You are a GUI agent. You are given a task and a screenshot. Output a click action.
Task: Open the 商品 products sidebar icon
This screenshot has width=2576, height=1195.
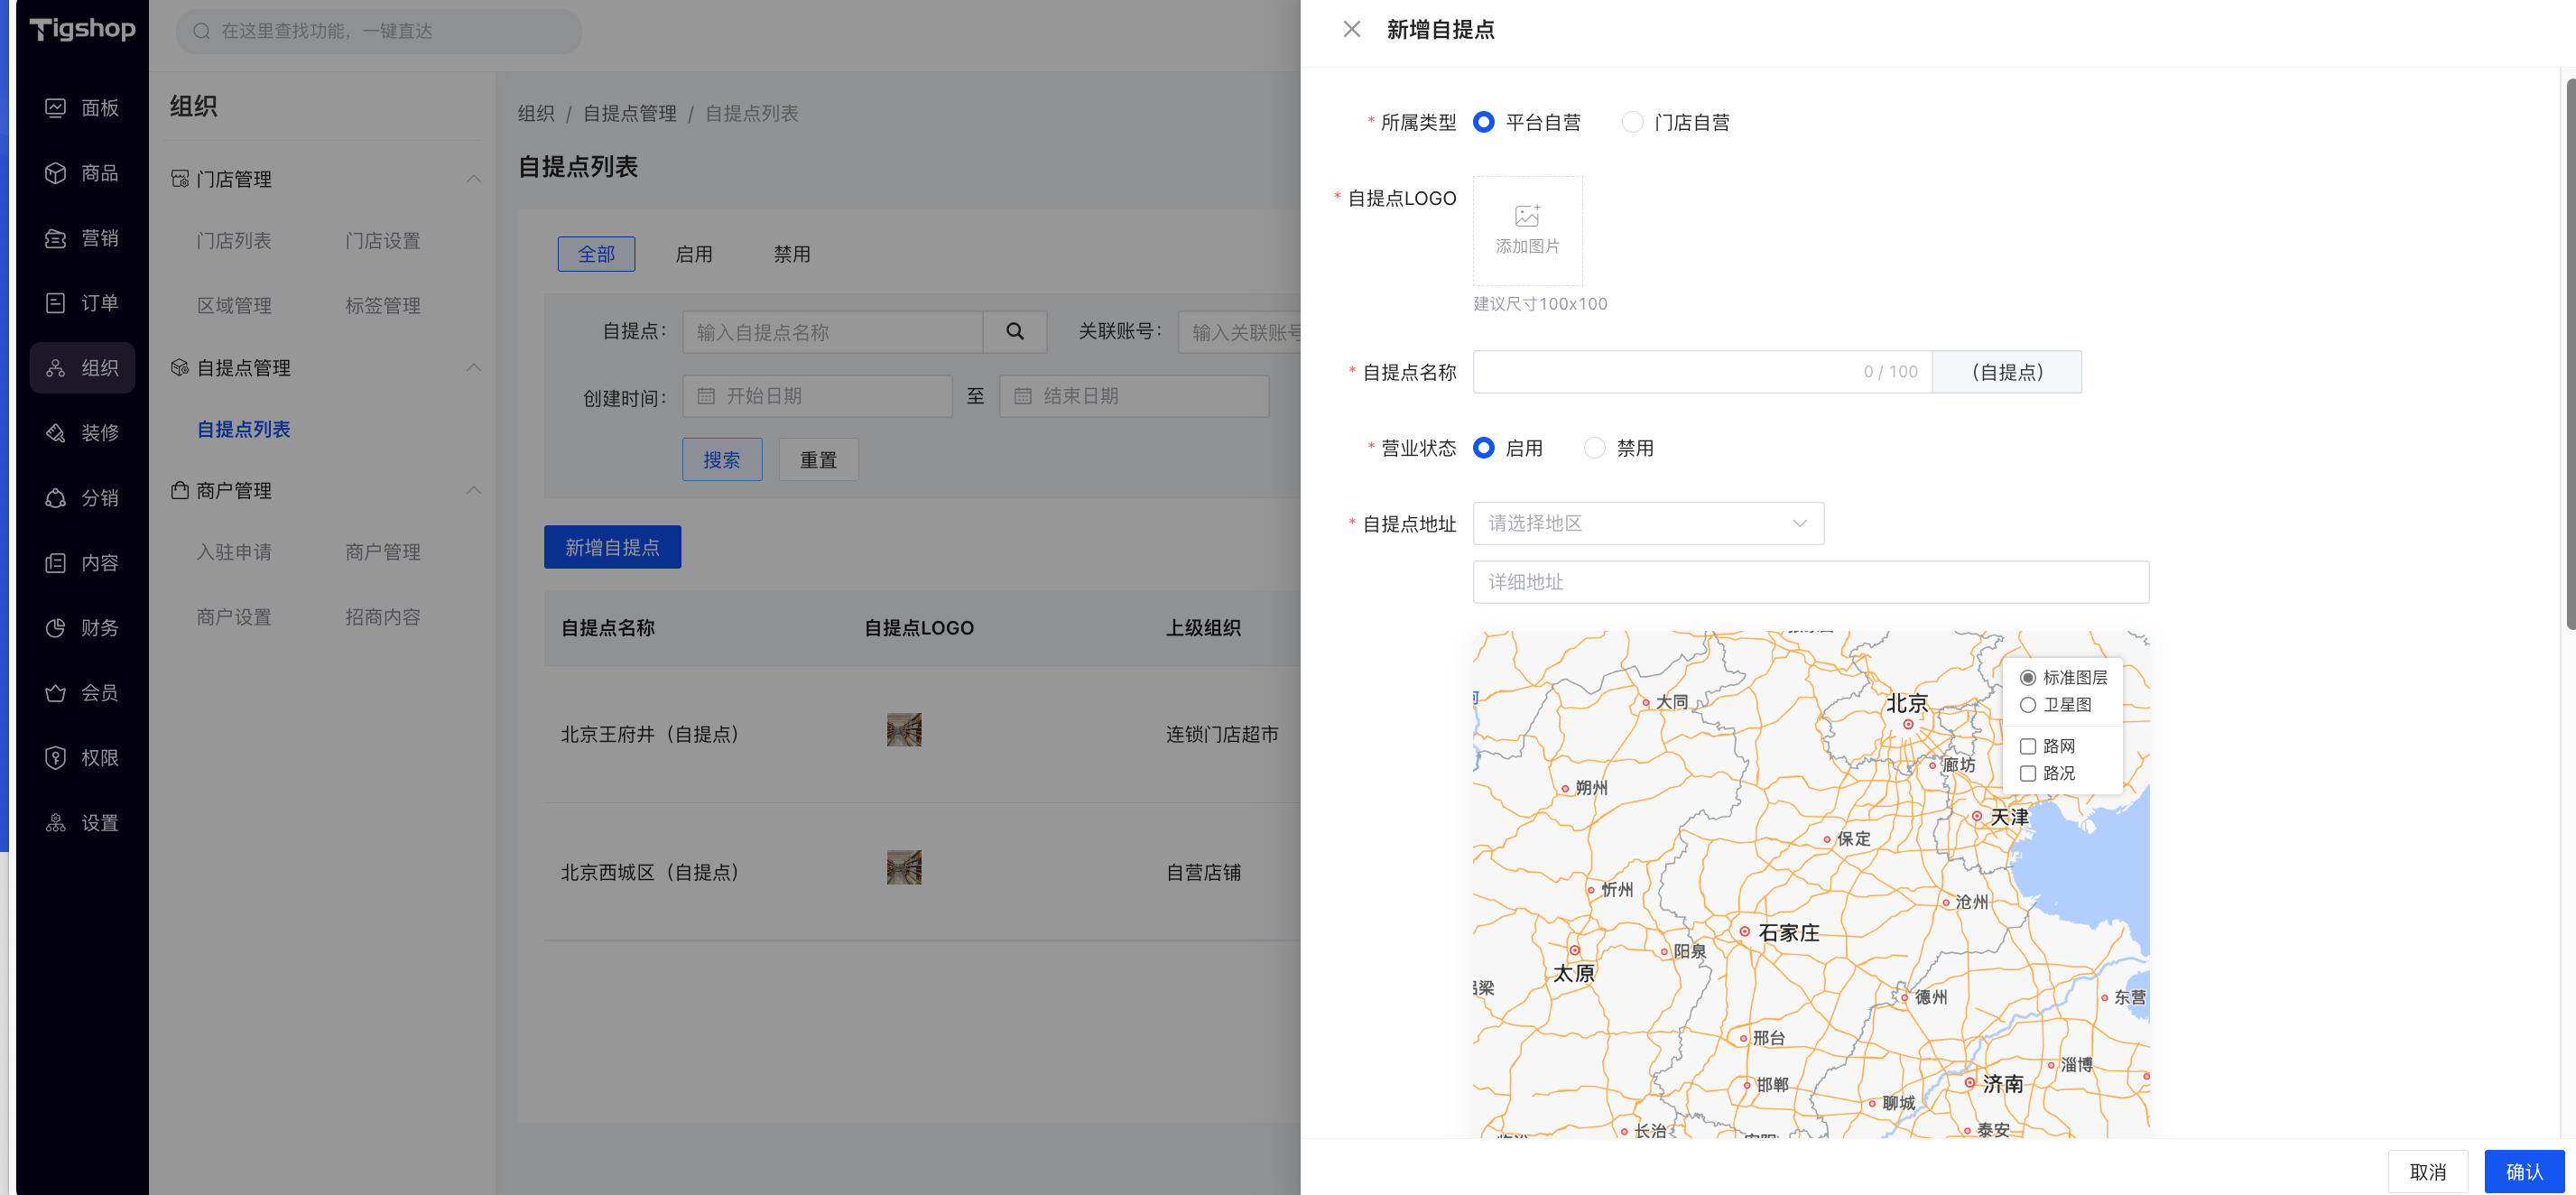pyautogui.click(x=56, y=172)
